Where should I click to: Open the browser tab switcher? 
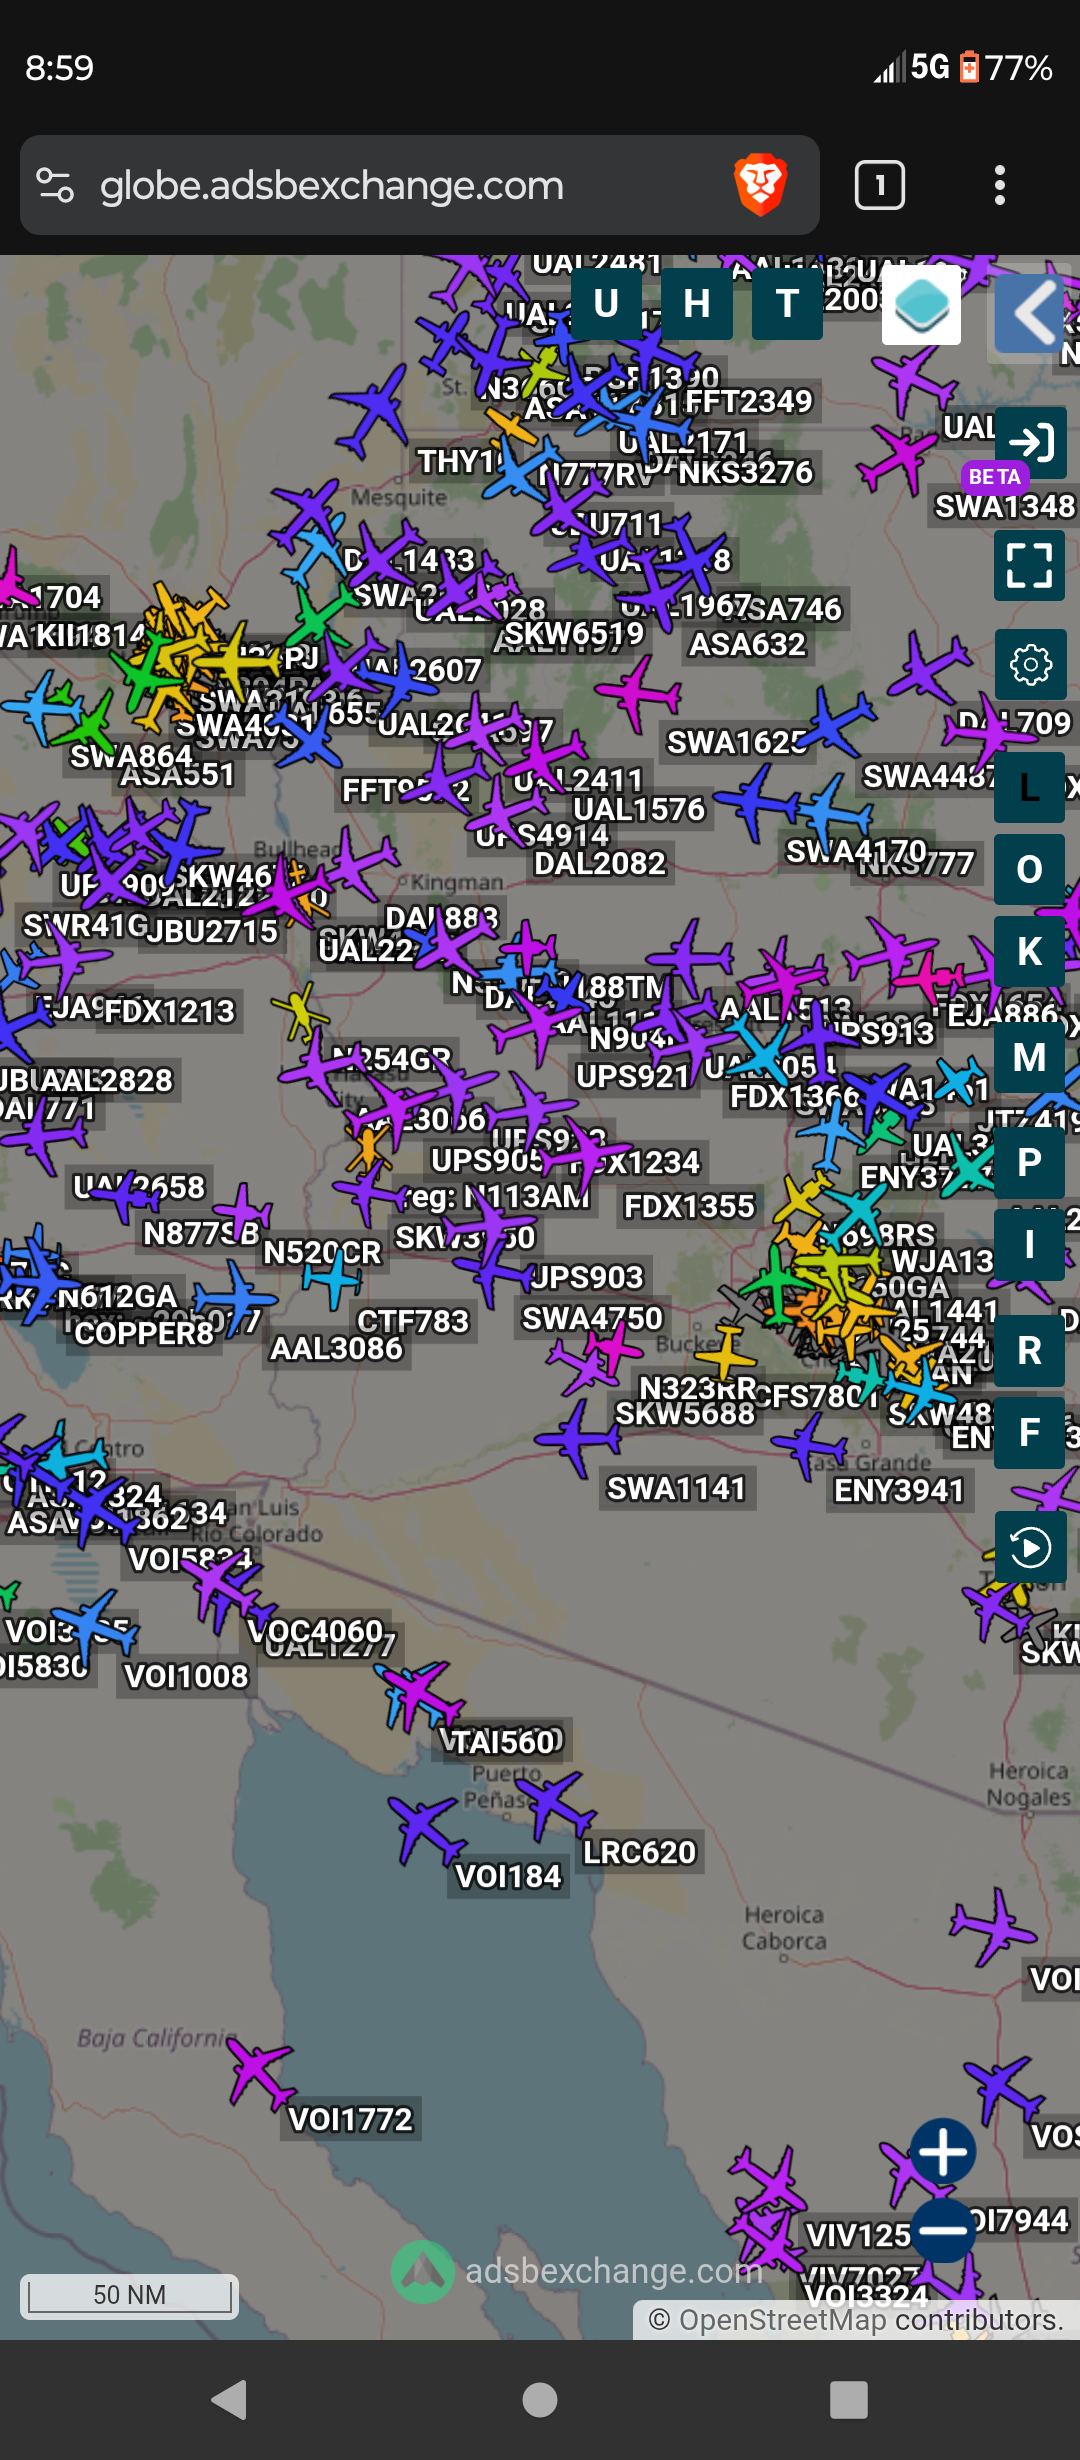880,185
